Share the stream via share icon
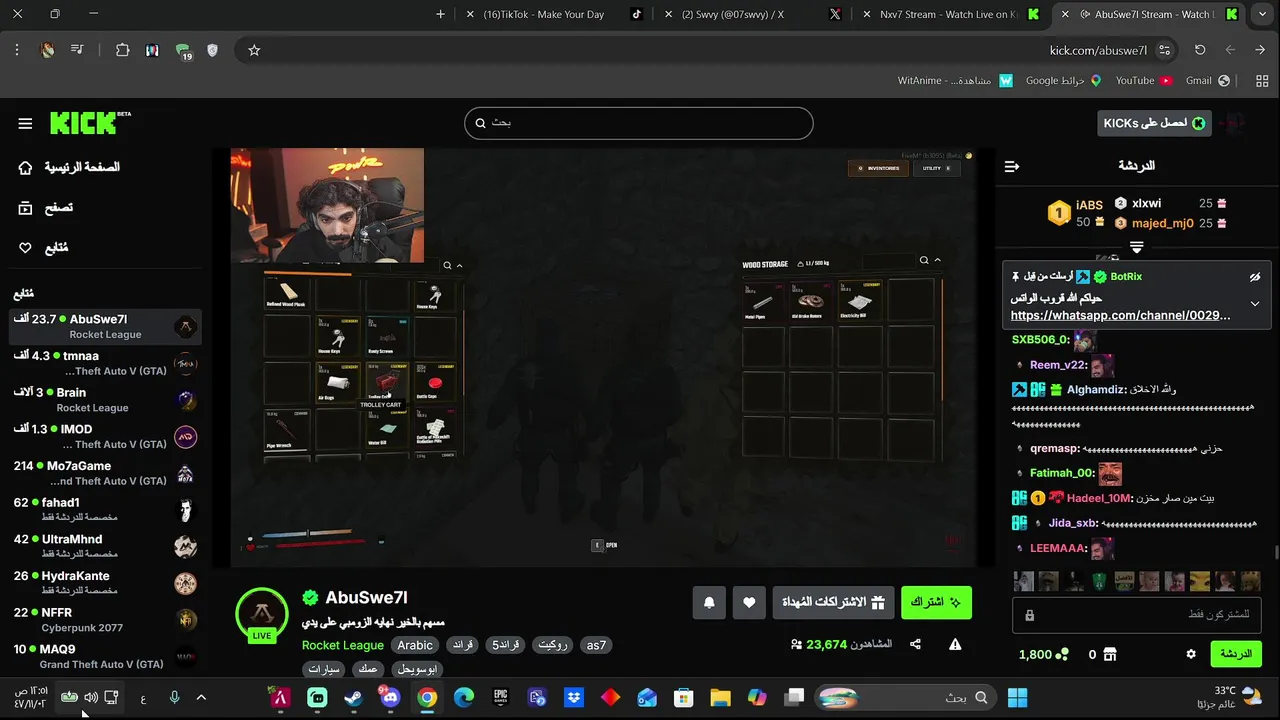The height and width of the screenshot is (720, 1280). (x=915, y=645)
